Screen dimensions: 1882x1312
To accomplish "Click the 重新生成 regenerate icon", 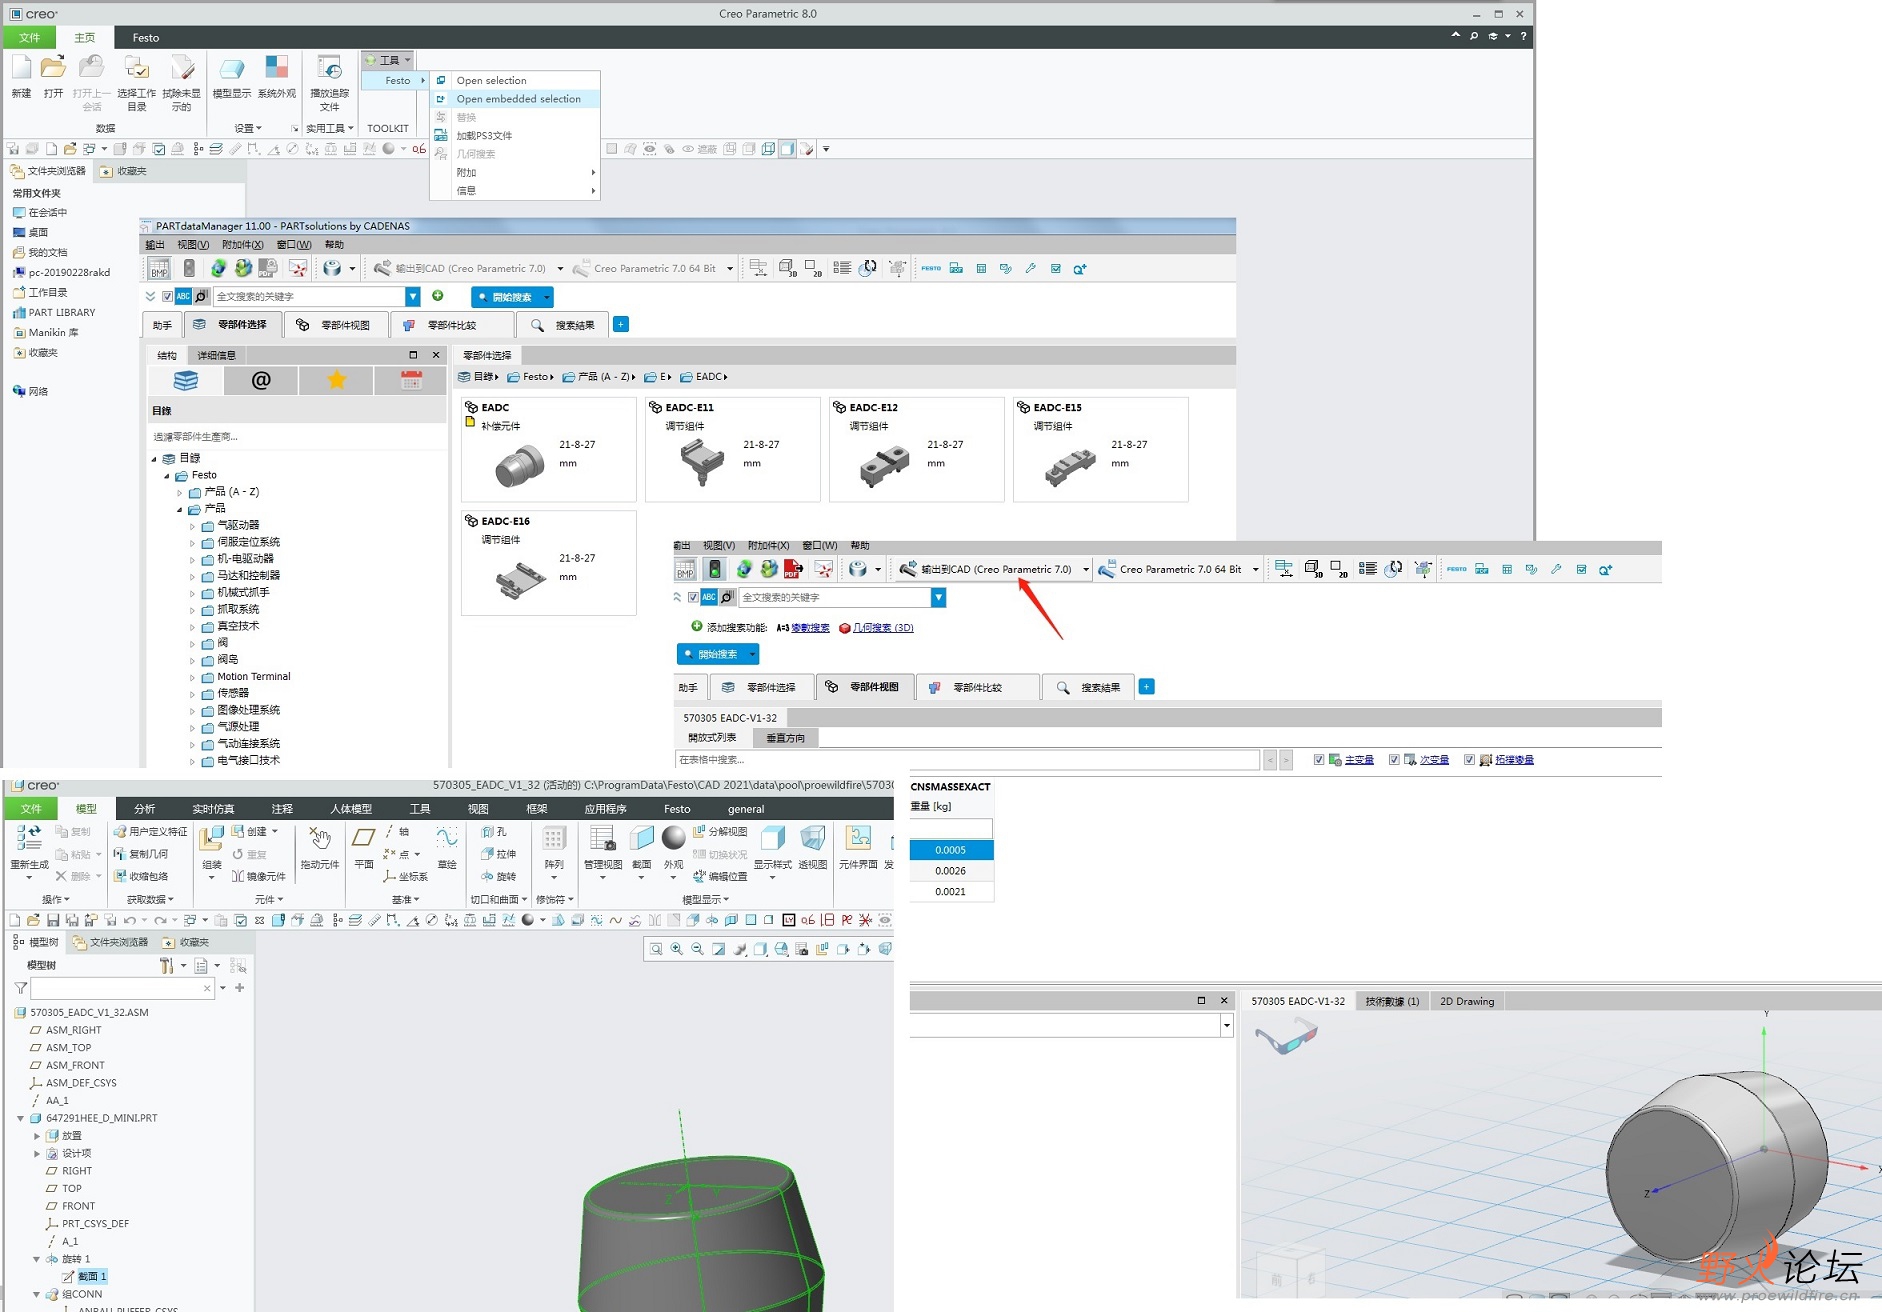I will [x=29, y=838].
